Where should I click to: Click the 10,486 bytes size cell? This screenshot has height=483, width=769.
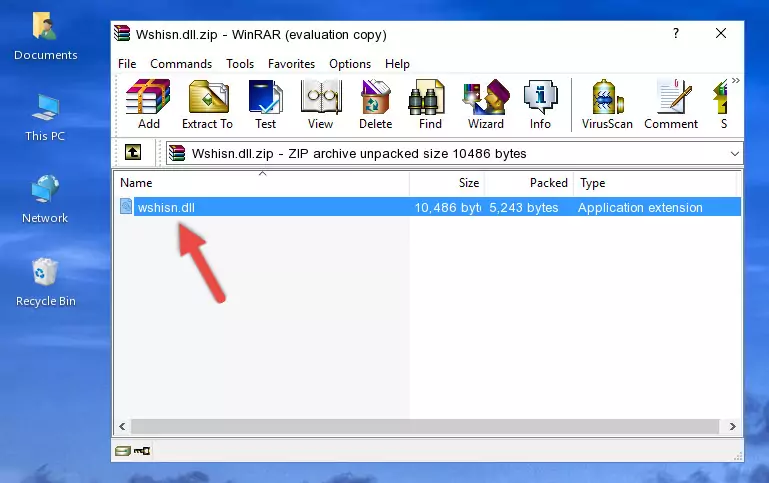[x=447, y=207]
